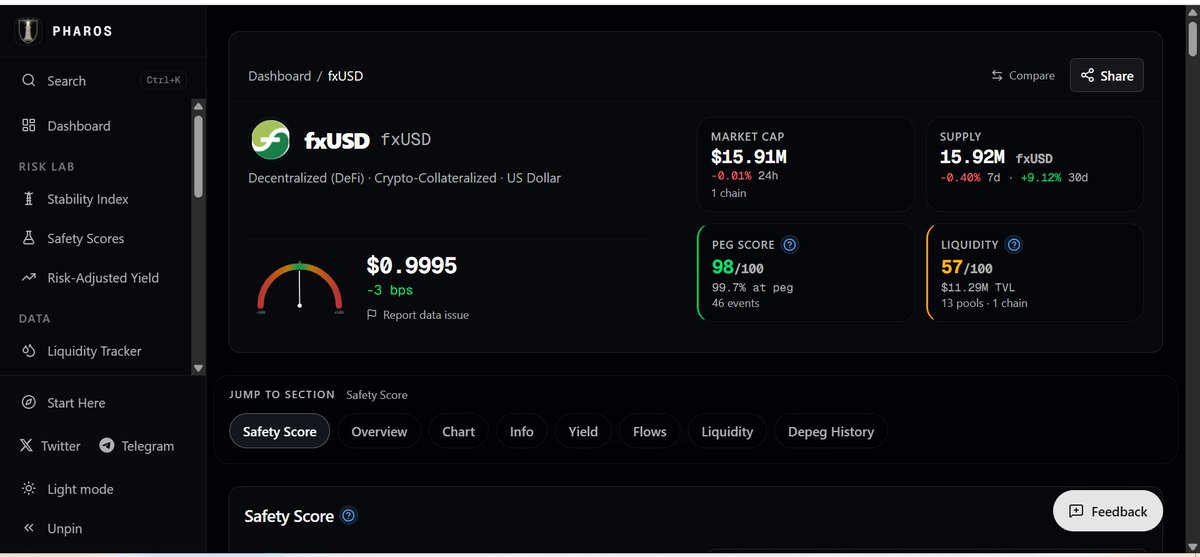Image resolution: width=1200 pixels, height=557 pixels.
Task: Open Search via the magnifier icon
Action: pos(29,81)
